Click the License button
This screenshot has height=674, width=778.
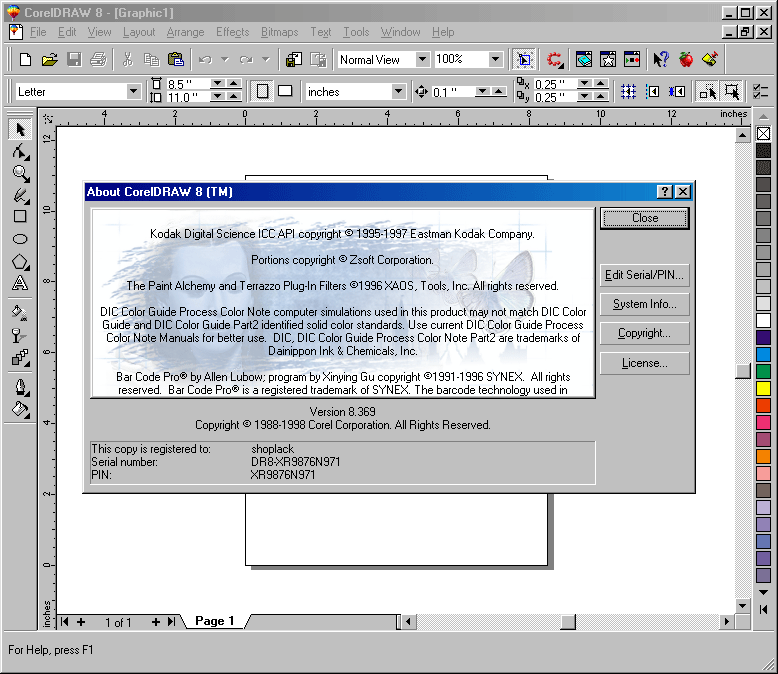point(645,363)
